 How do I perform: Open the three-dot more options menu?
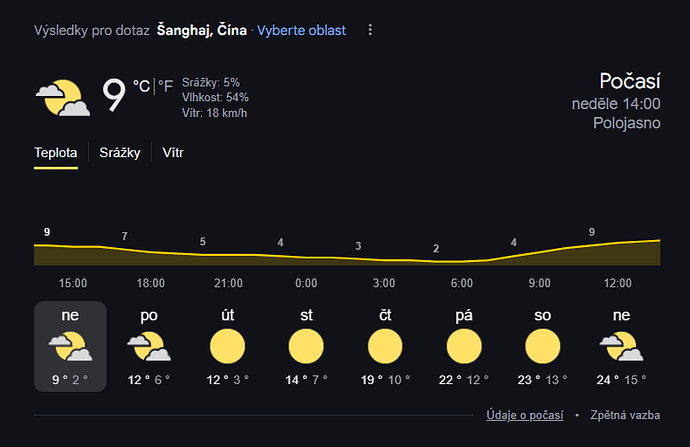coord(370,30)
